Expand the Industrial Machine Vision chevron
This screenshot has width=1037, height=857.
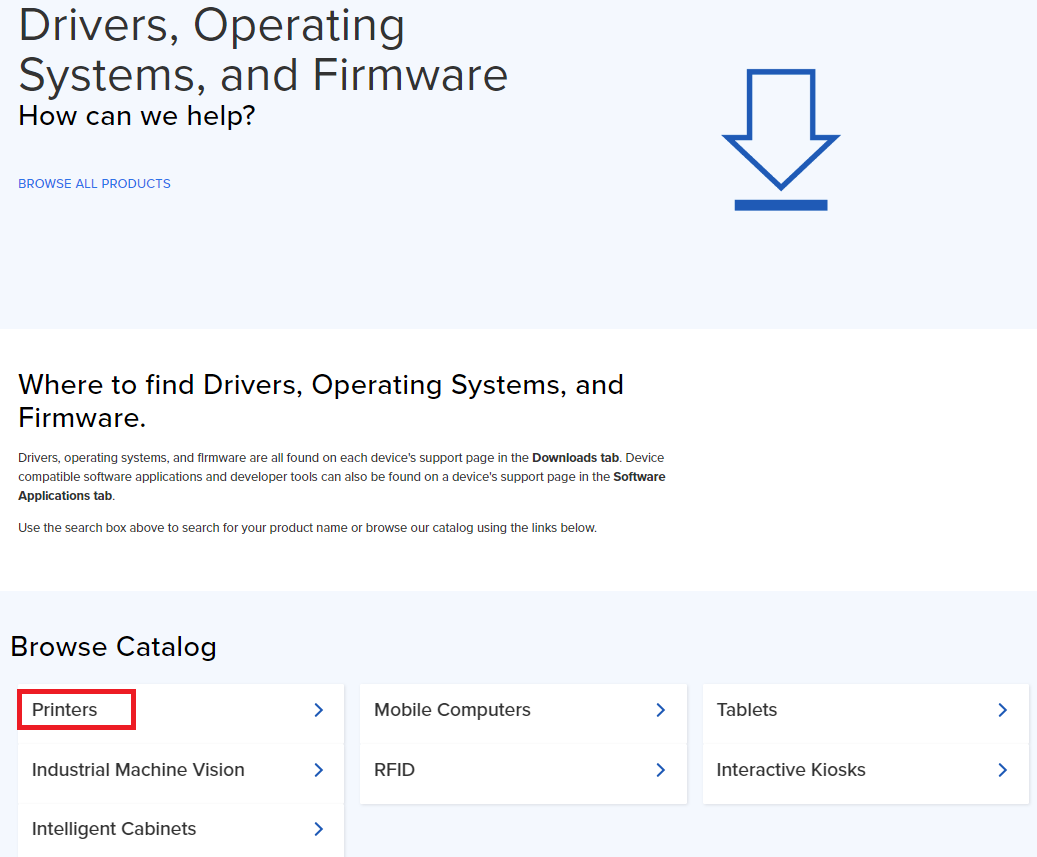318,770
